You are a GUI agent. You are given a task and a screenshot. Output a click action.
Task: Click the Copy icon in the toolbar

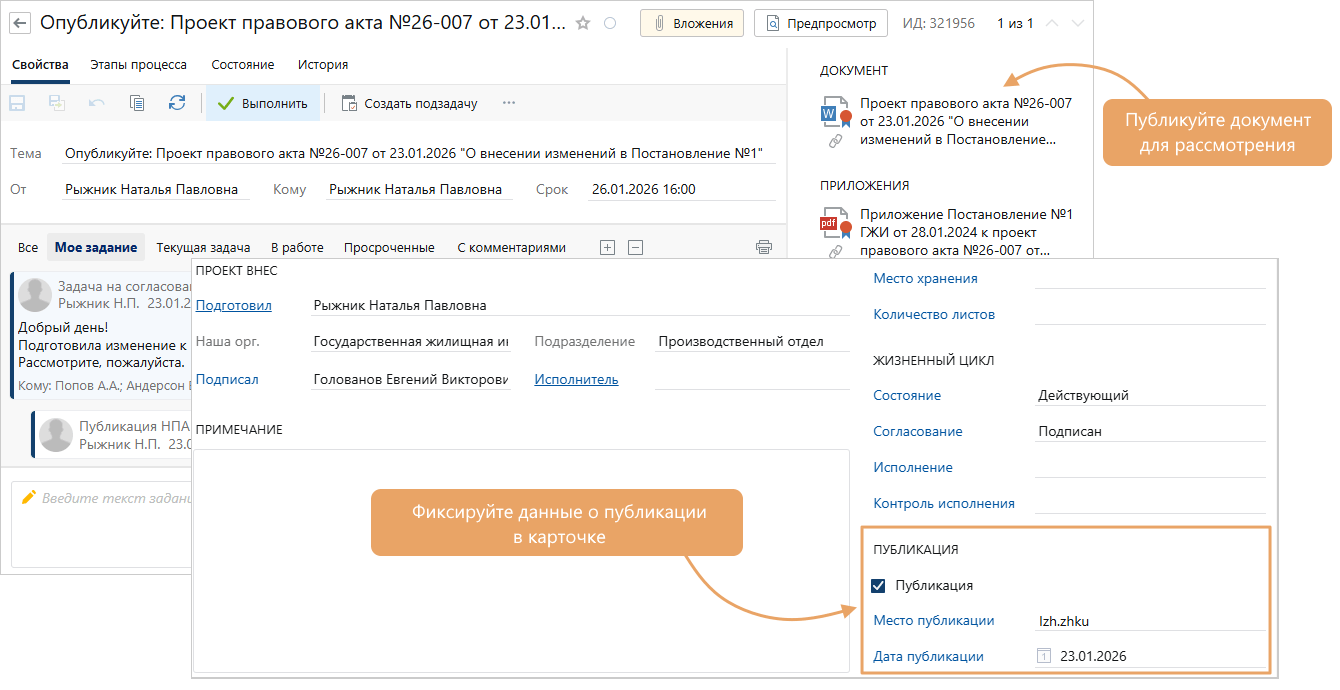point(137,103)
